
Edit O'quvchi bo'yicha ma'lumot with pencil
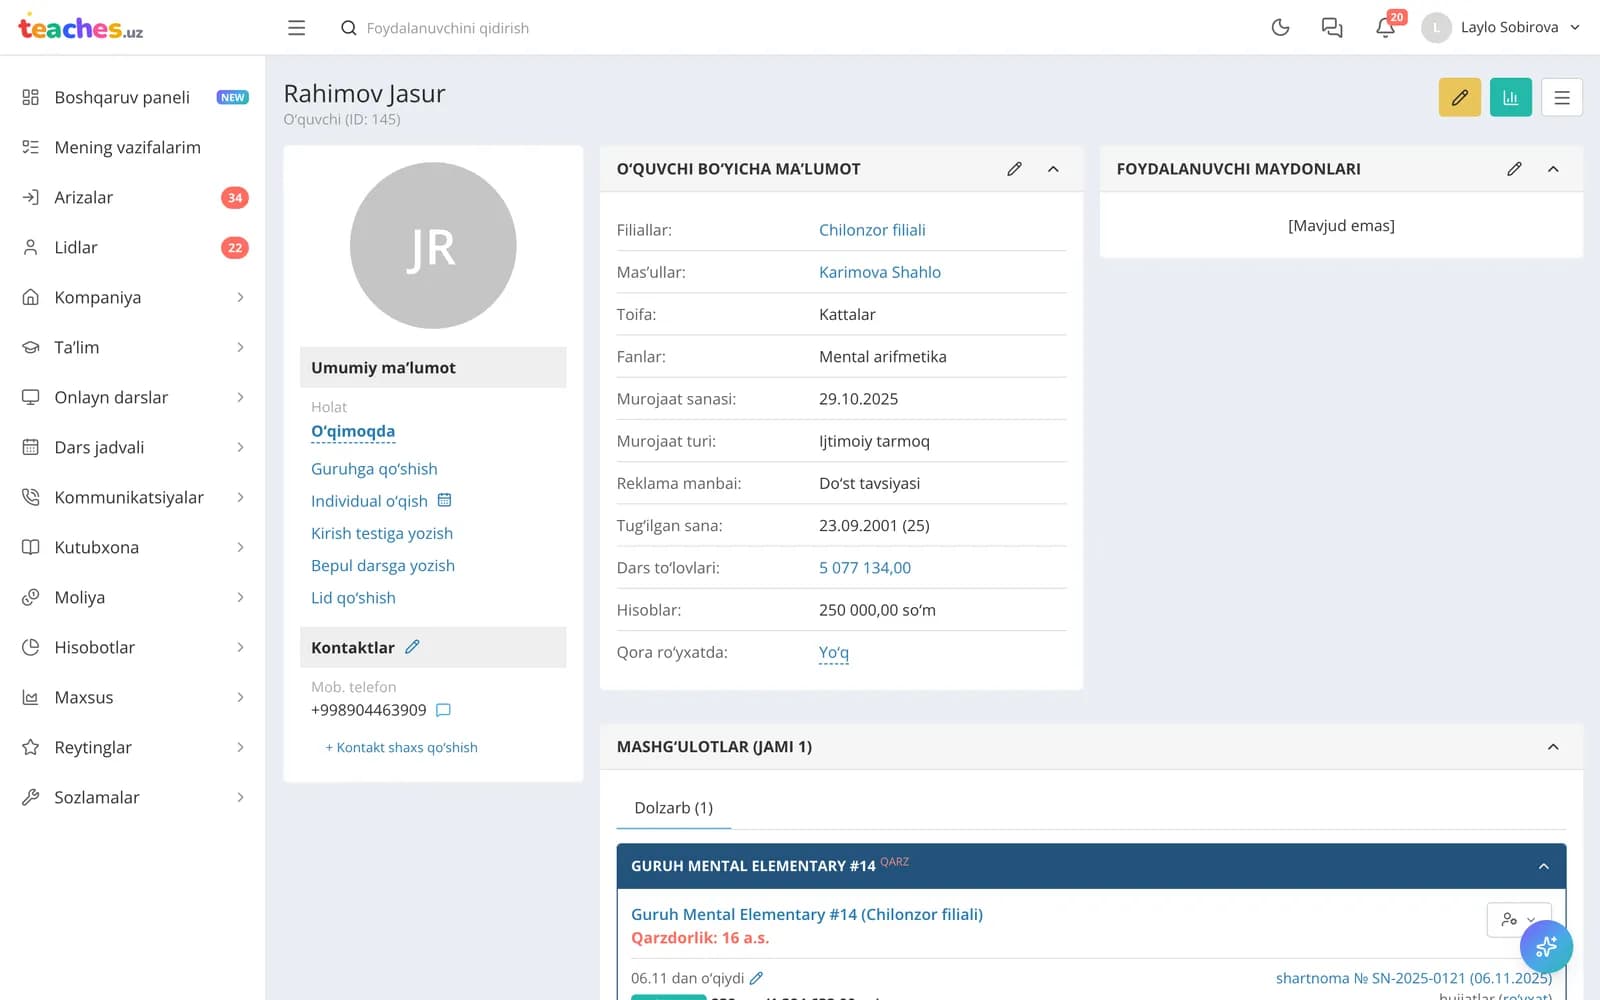point(1014,169)
